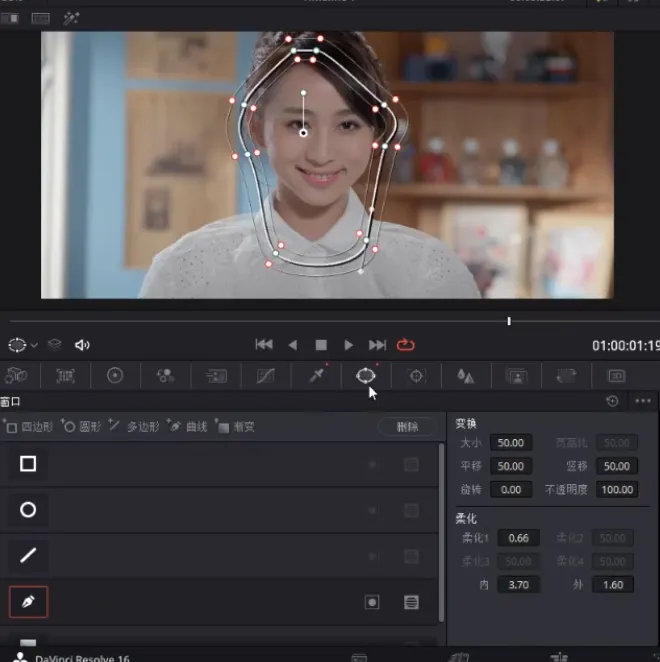Open the 3D stereoscopic palette
Viewport: 660px width, 662px height.
point(616,376)
